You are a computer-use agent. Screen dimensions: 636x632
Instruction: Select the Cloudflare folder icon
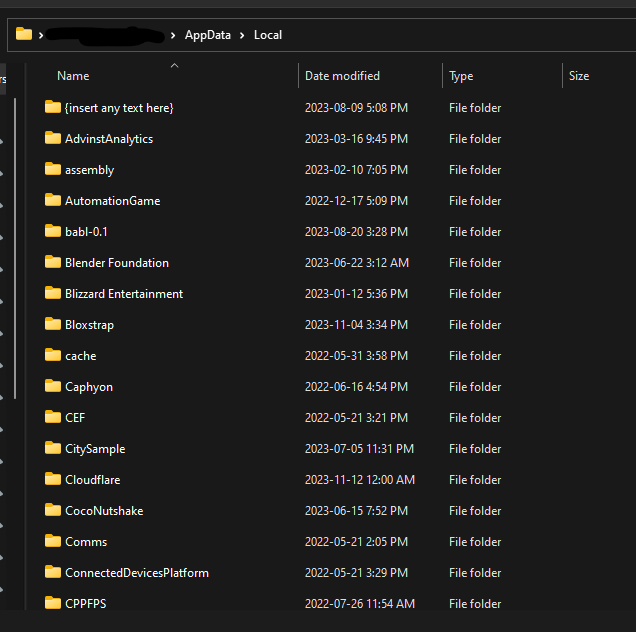53,479
